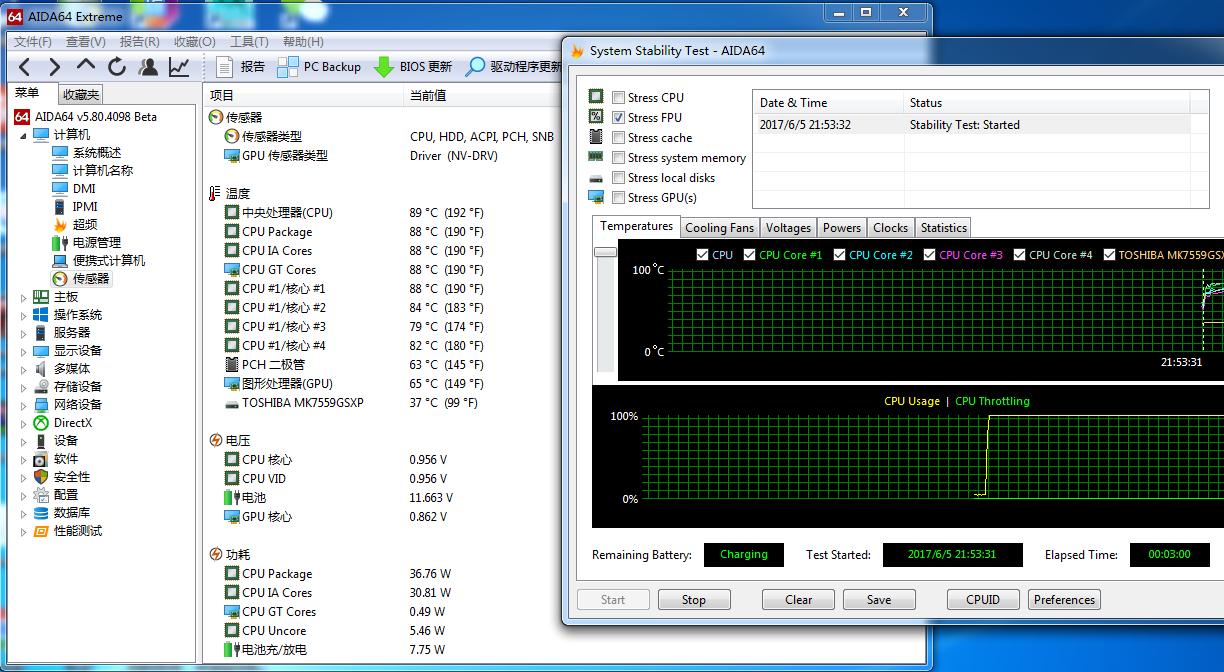Image resolution: width=1224 pixels, height=672 pixels.
Task: Expand the 主板 tree node
Action: tap(24, 297)
